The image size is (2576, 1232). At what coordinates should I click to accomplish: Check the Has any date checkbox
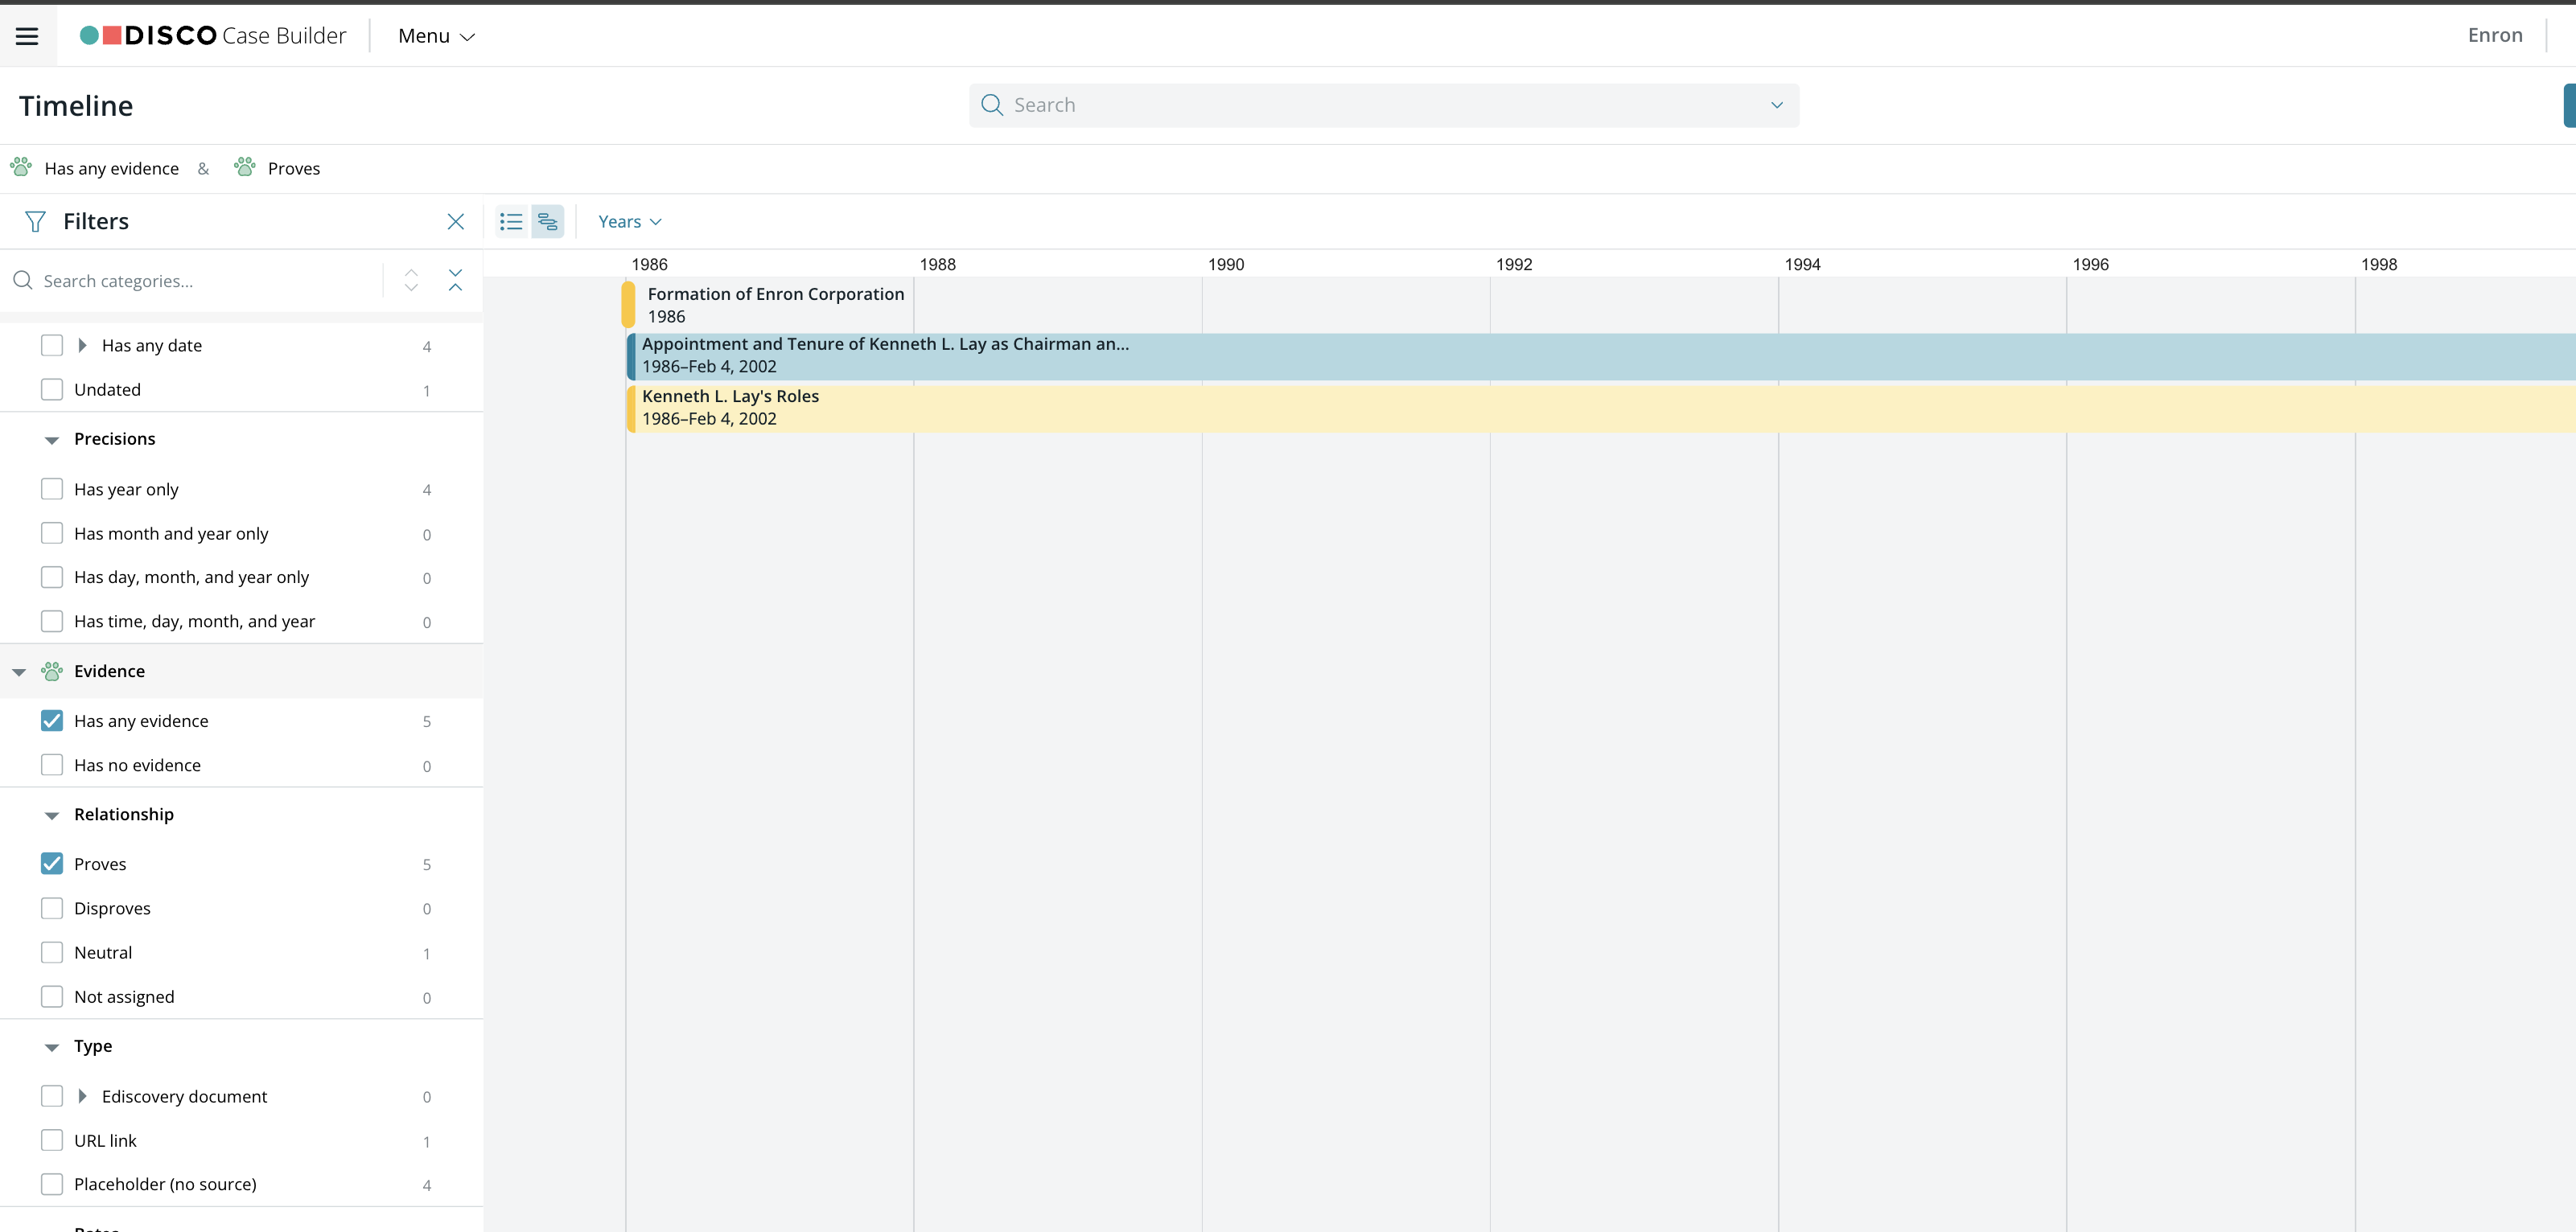pos(52,345)
